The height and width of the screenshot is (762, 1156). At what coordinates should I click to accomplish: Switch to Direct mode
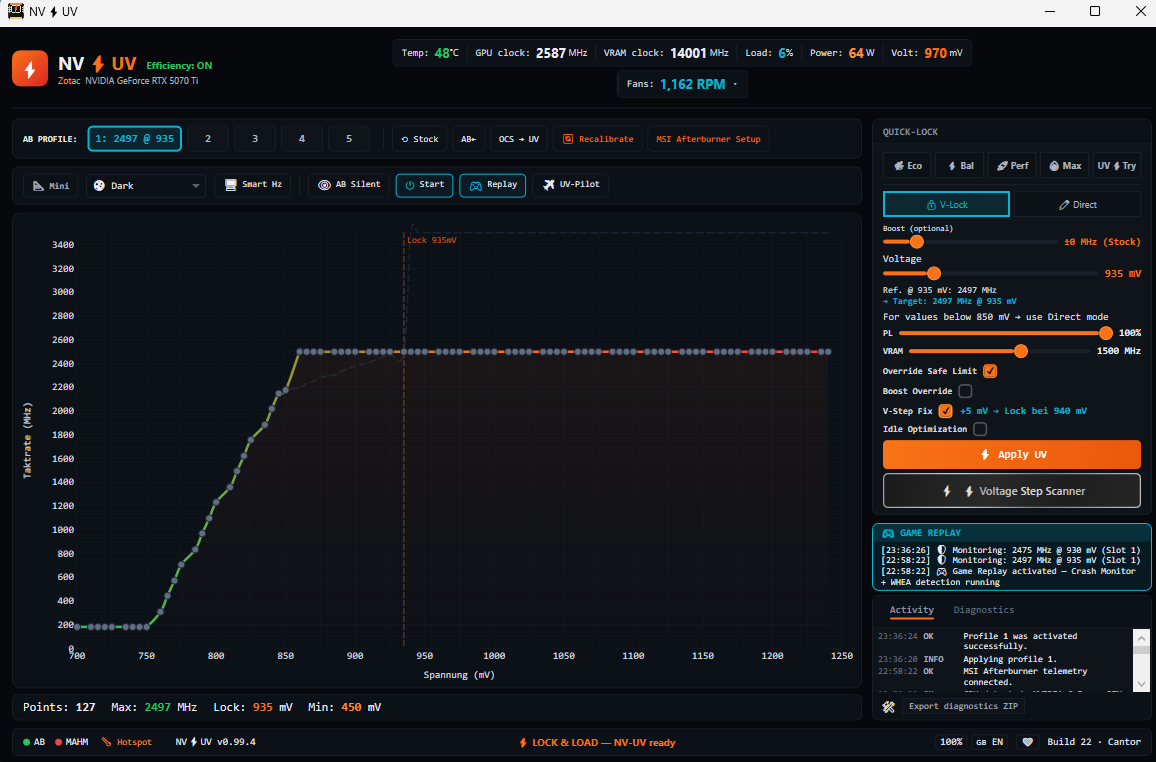click(x=1077, y=204)
